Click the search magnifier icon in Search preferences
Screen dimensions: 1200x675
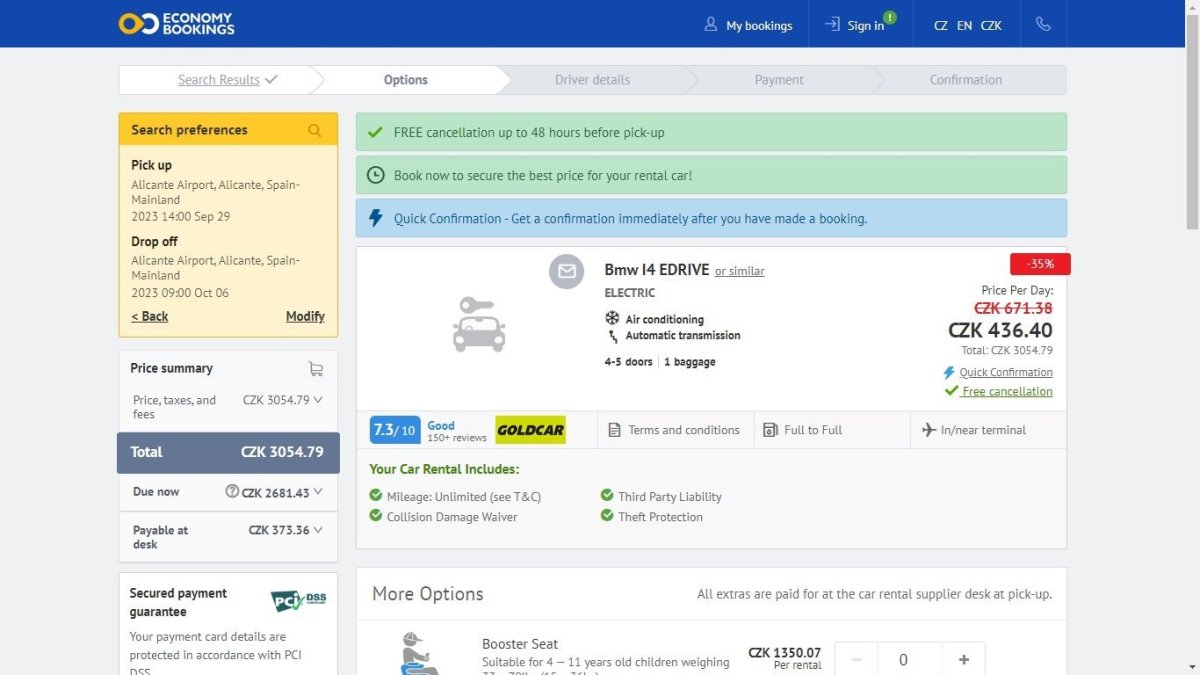(x=315, y=130)
